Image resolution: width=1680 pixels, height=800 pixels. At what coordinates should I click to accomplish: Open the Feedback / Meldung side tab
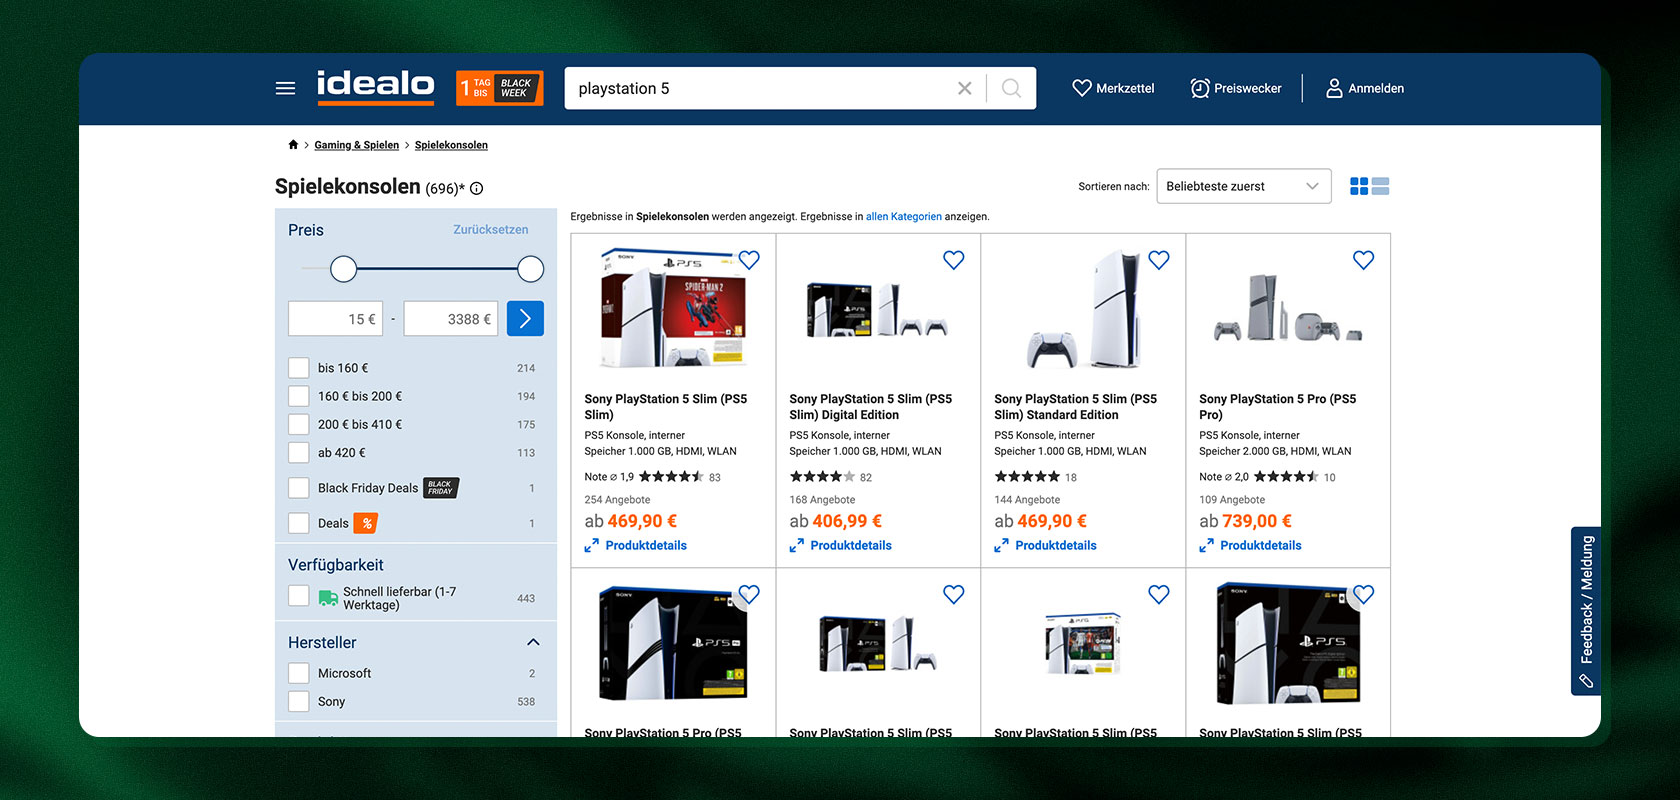[1586, 610]
